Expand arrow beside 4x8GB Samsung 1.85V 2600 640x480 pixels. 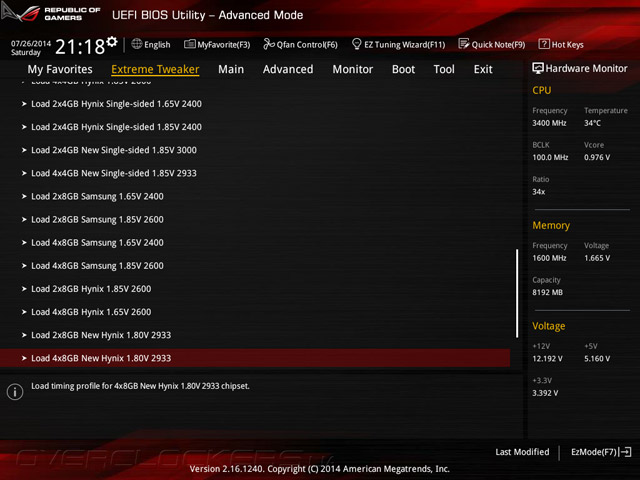pos(24,266)
